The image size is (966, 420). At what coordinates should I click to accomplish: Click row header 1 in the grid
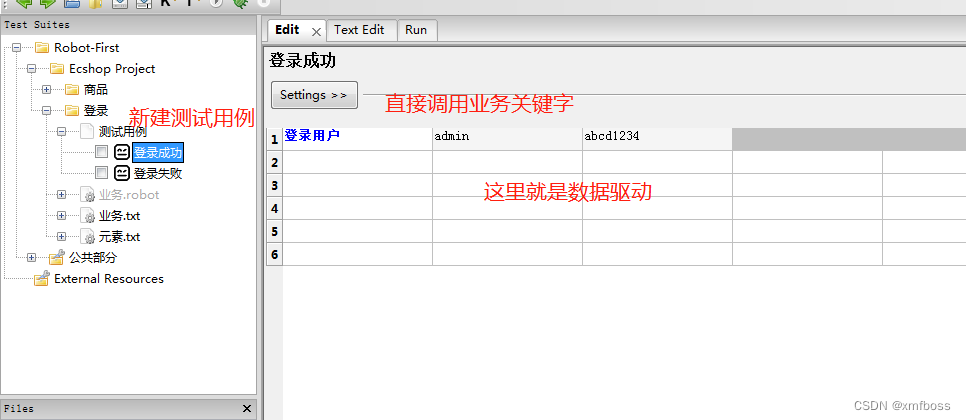coord(275,139)
